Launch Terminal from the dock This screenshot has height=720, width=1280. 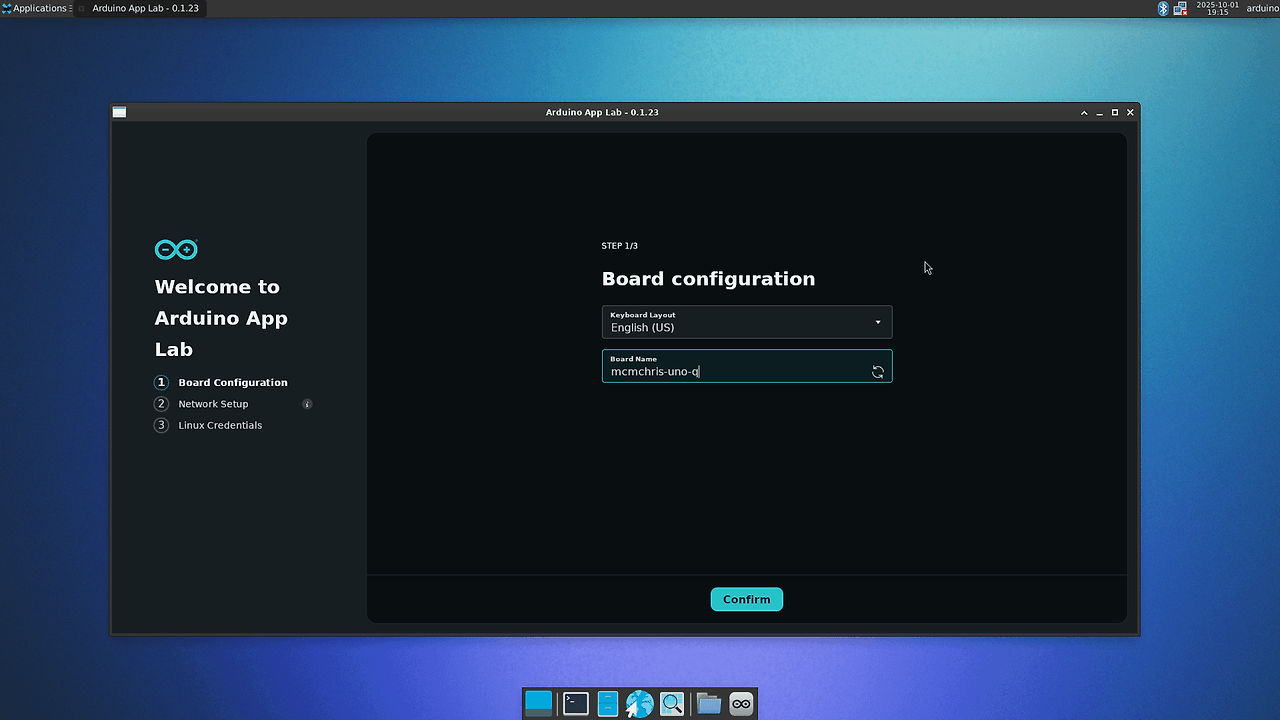(576, 703)
